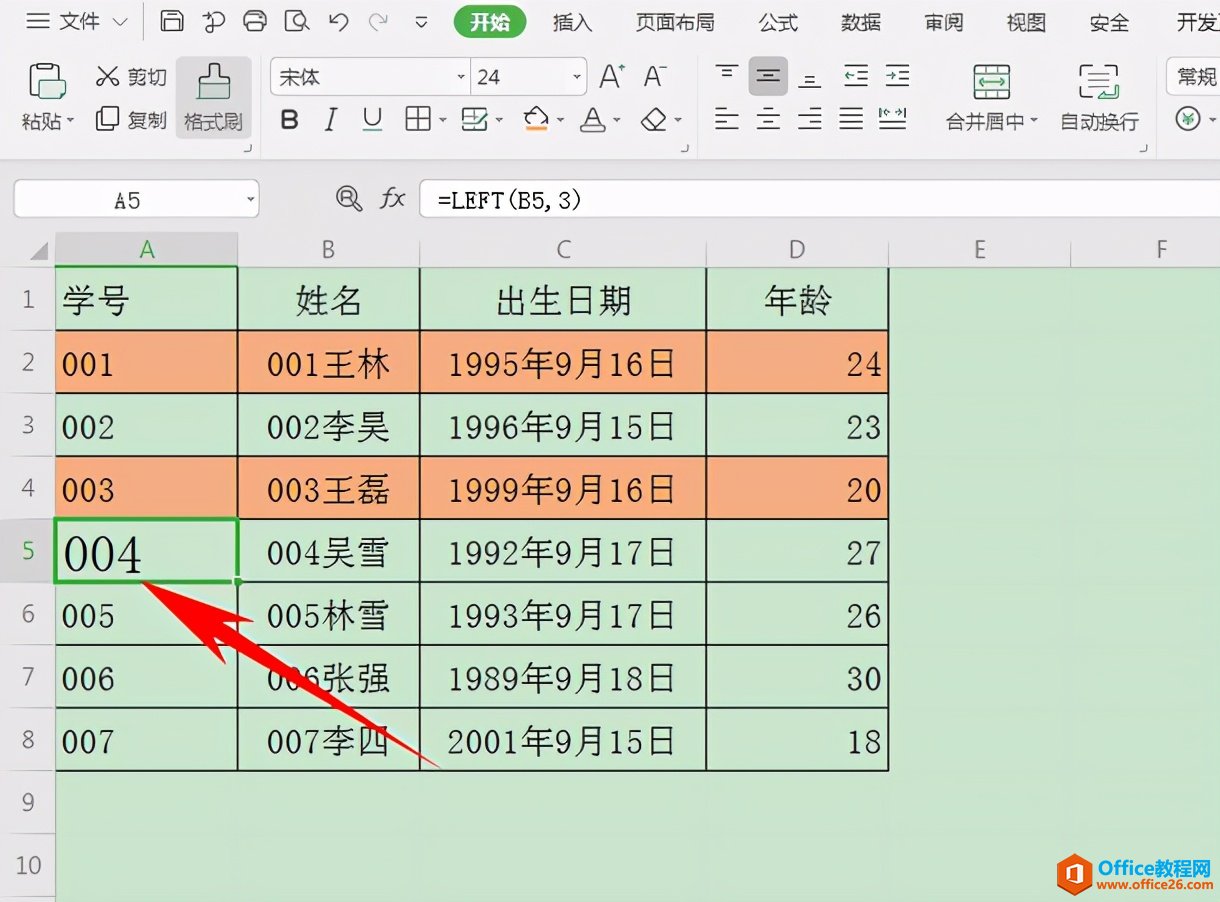
Task: Click the eraser clear icon
Action: [653, 120]
